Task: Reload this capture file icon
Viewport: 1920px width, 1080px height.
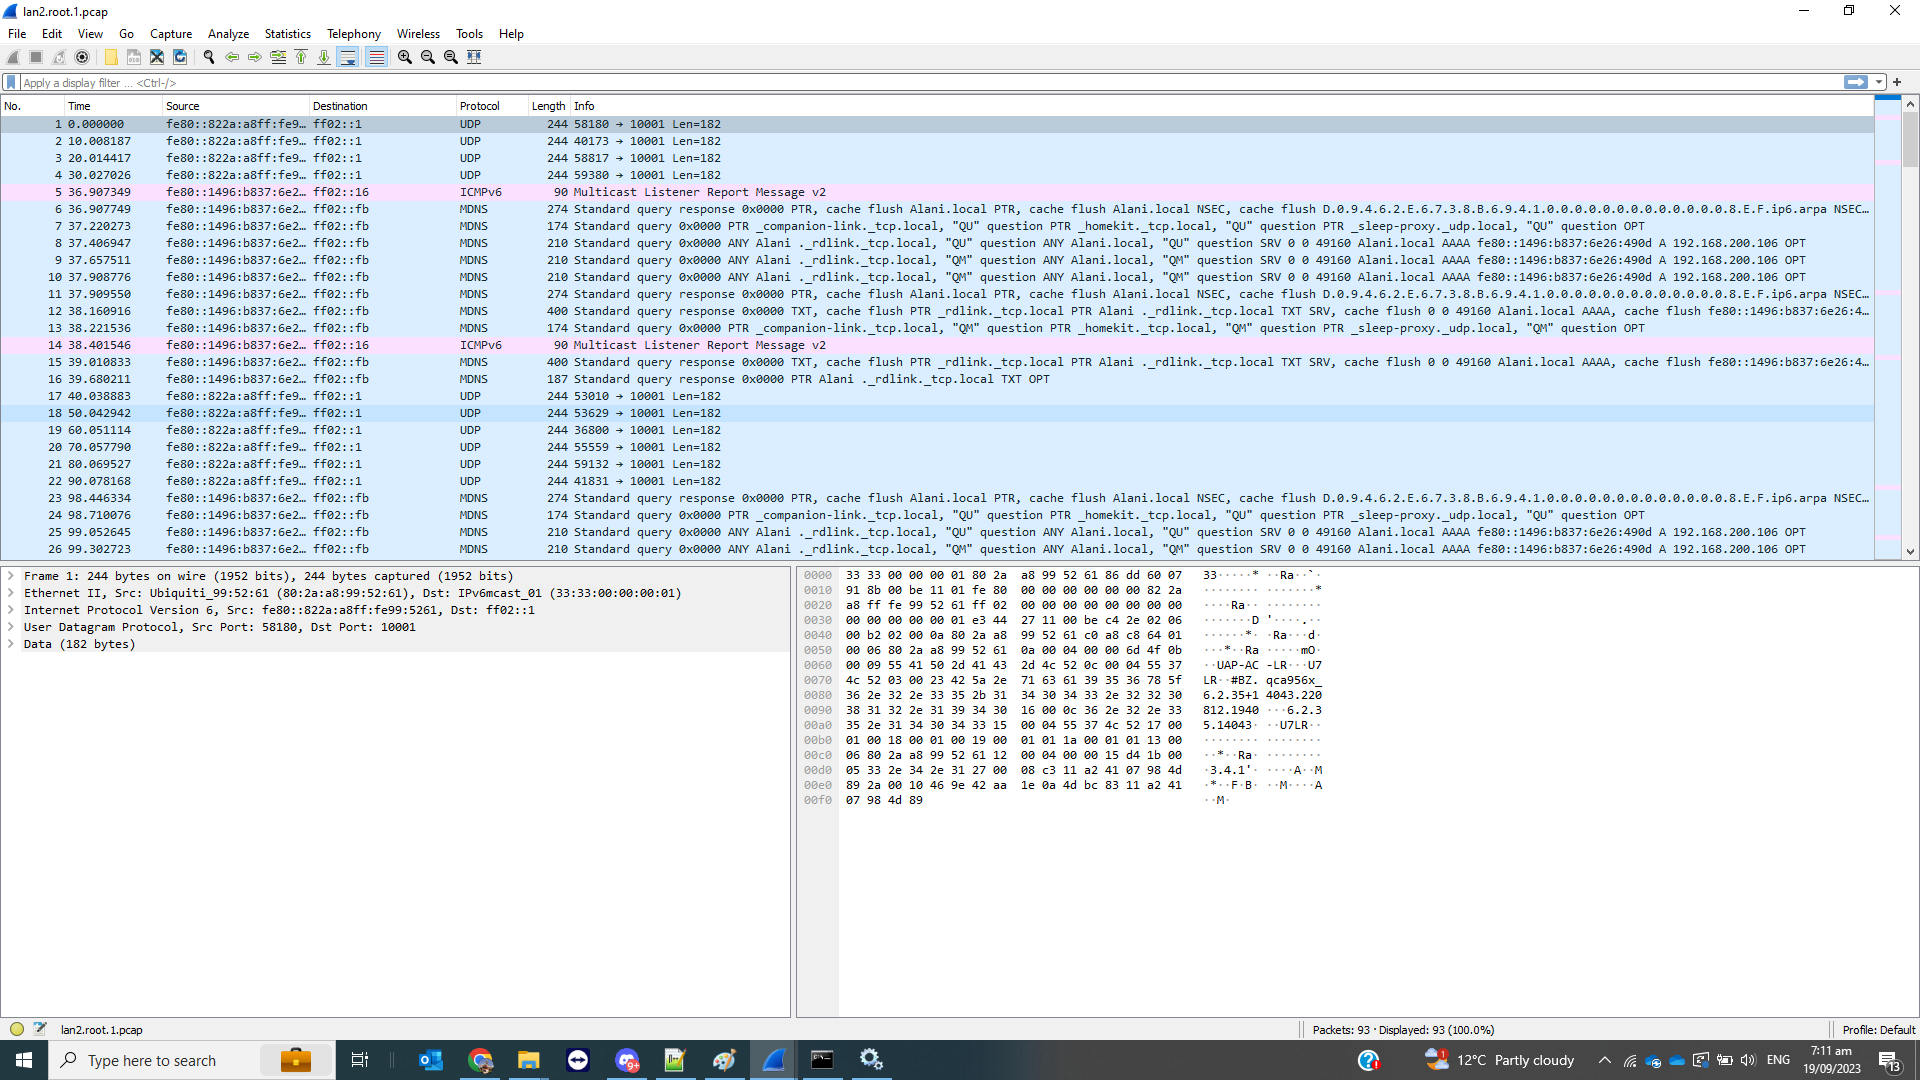Action: pos(180,57)
